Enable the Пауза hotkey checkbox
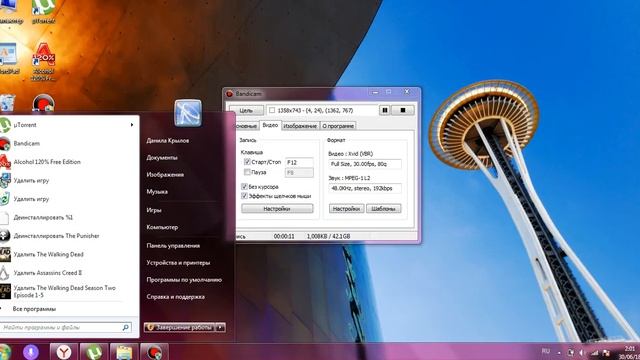 click(247, 172)
